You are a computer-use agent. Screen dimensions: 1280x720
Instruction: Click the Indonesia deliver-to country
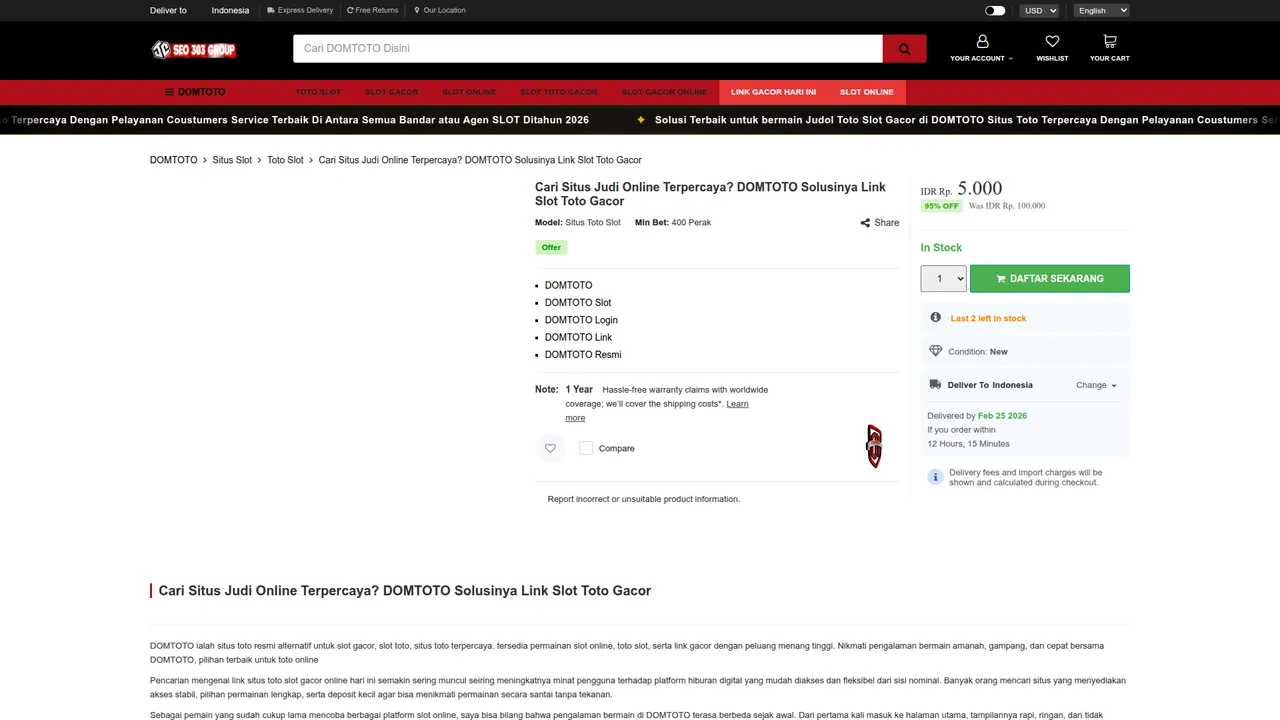point(230,10)
